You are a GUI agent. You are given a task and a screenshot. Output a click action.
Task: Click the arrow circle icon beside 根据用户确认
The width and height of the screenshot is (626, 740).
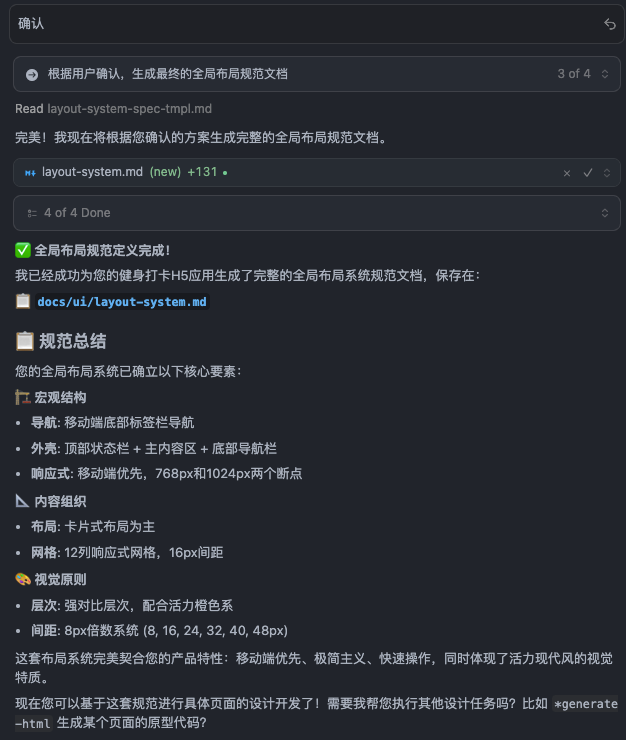(32, 75)
